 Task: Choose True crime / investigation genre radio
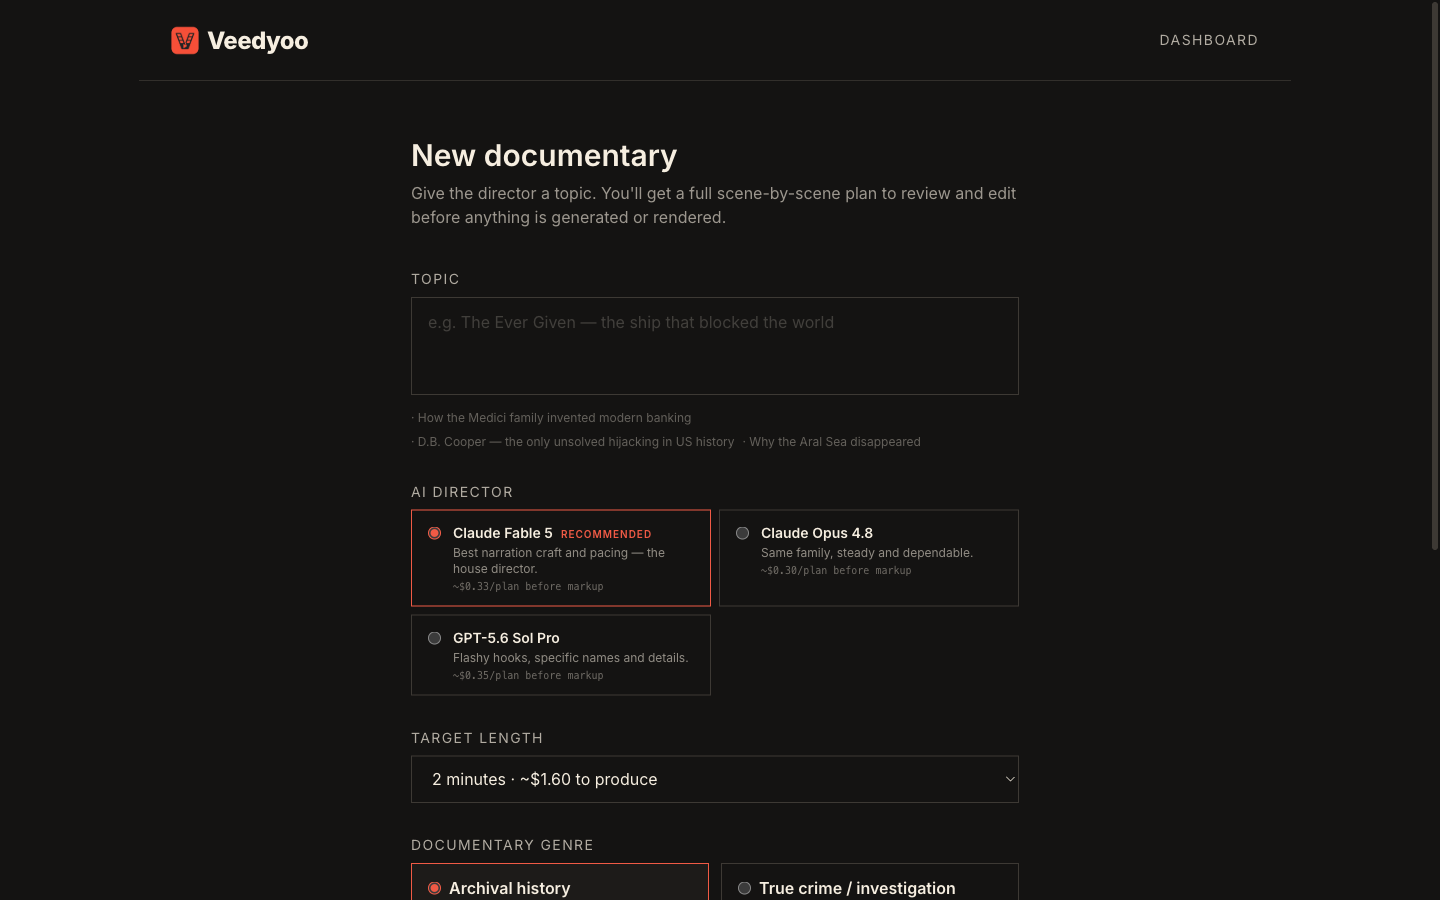(x=744, y=888)
